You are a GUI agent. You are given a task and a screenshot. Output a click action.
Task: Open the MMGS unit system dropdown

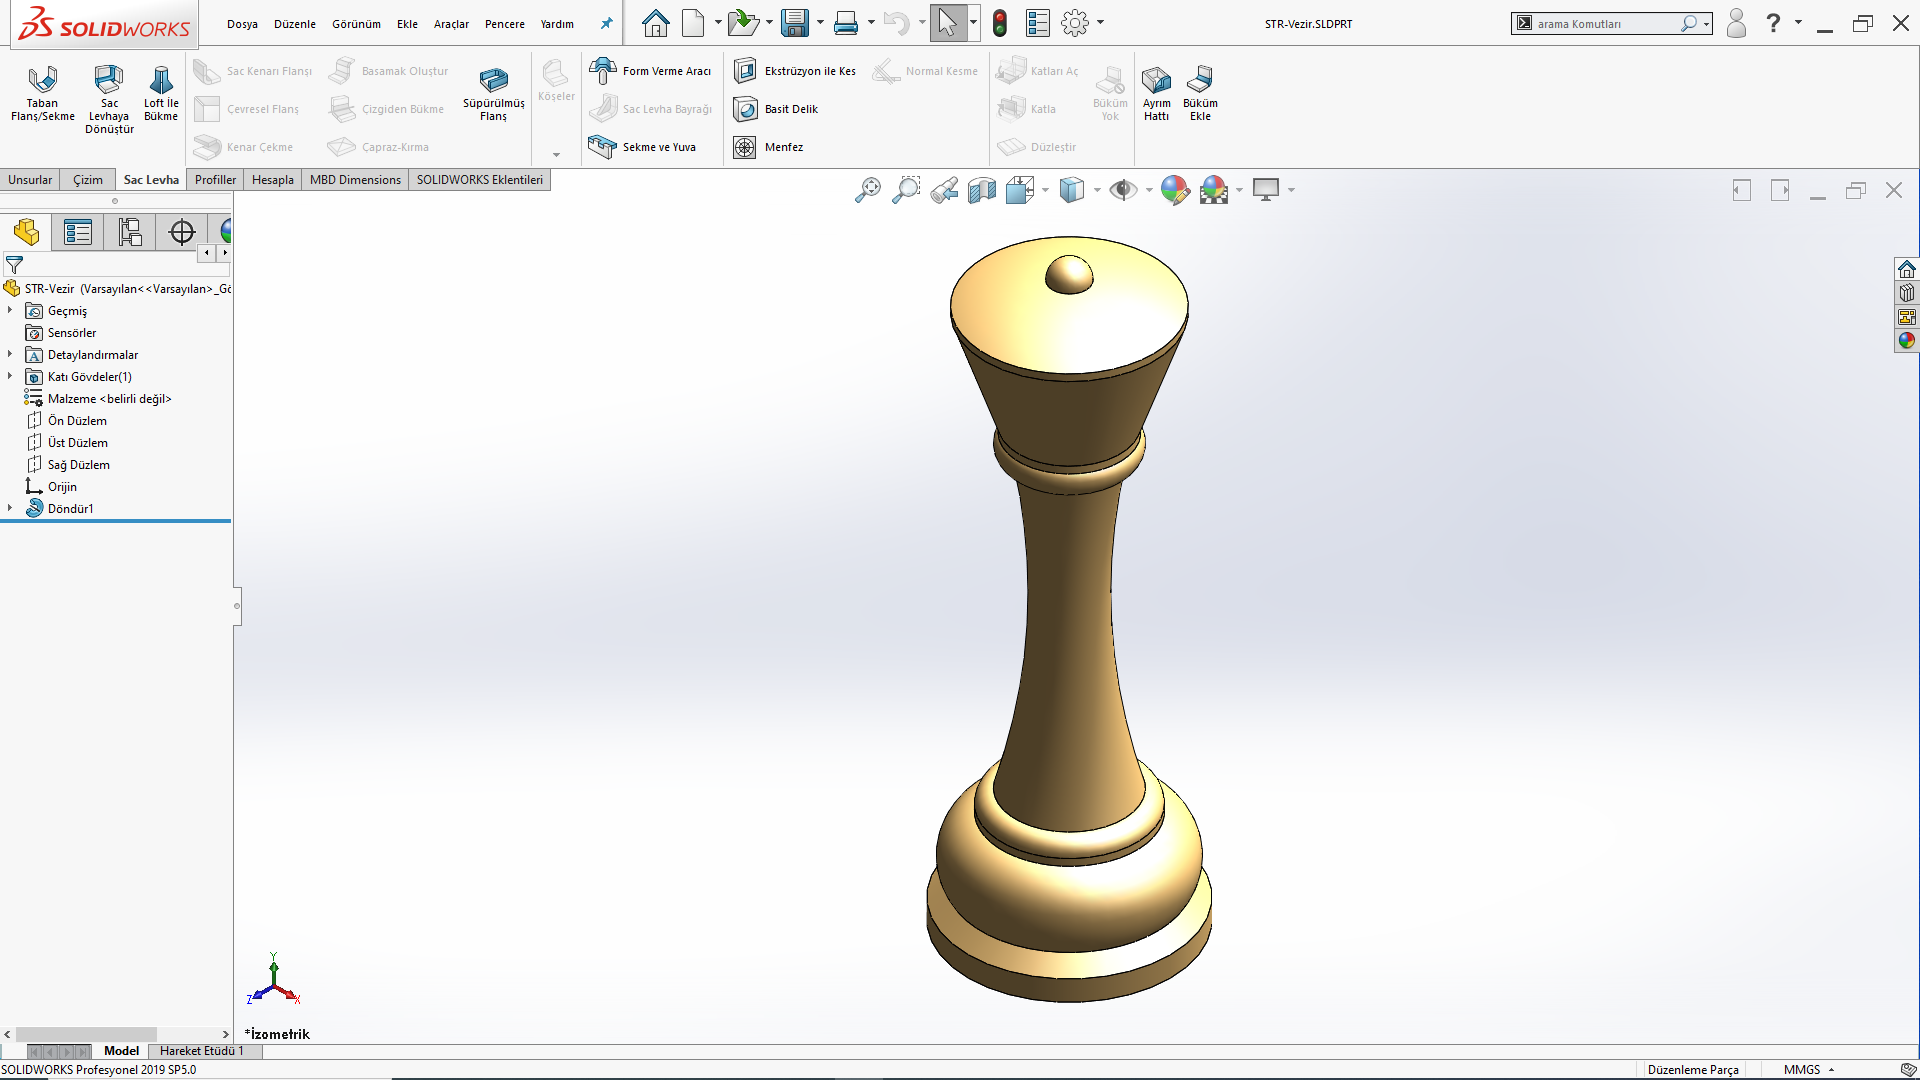coord(1810,1069)
